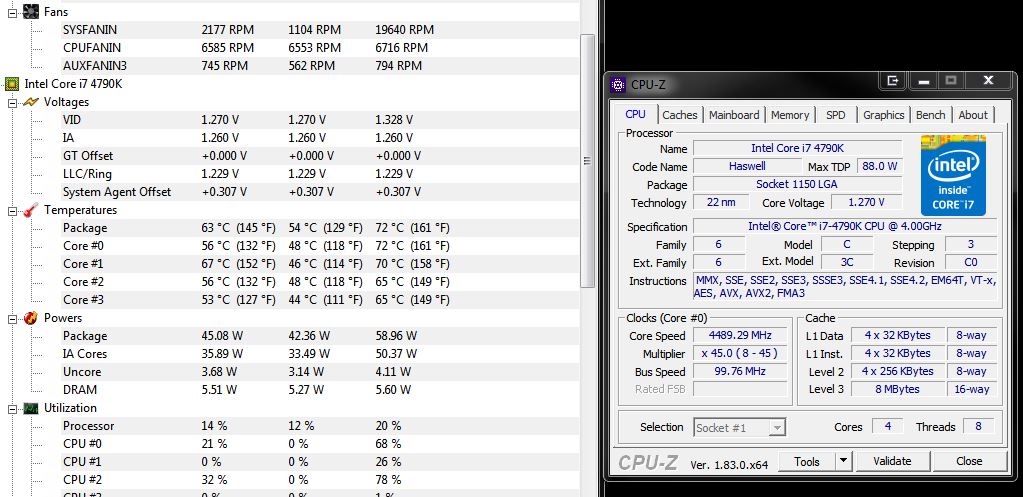Click the Multiplier value field
Screen dimensions: 1023x497
click(740, 354)
